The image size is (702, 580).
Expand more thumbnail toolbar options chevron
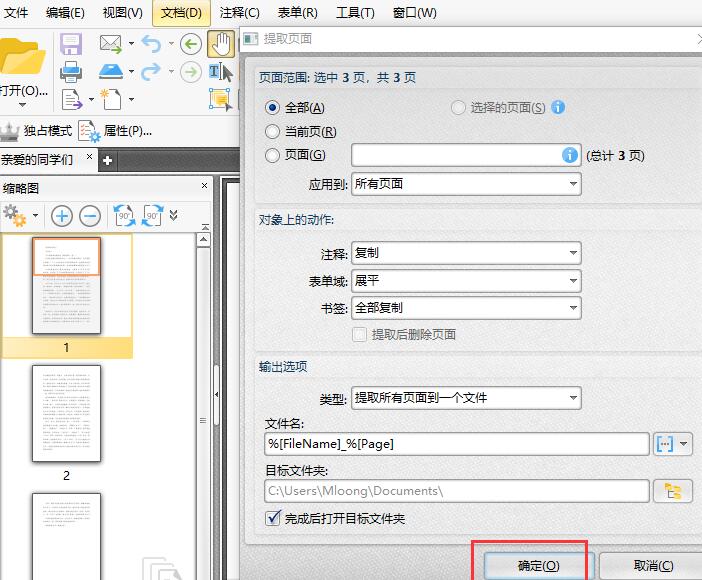point(174,216)
